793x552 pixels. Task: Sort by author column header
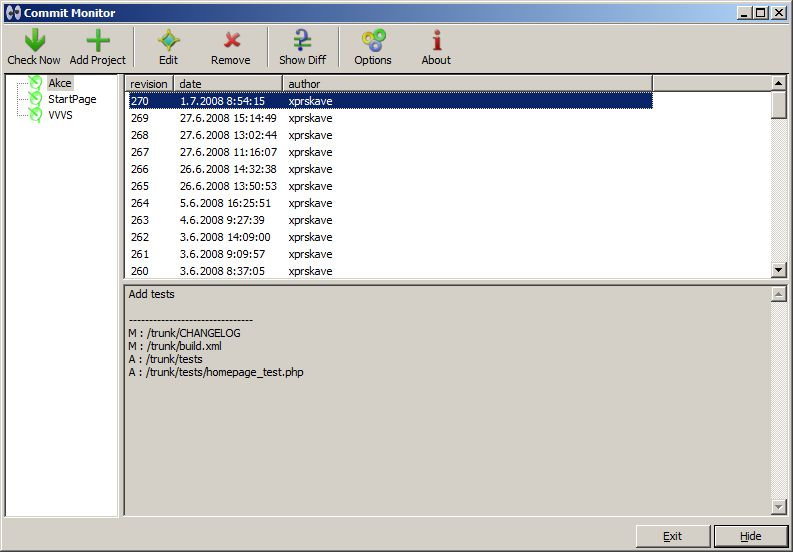468,83
